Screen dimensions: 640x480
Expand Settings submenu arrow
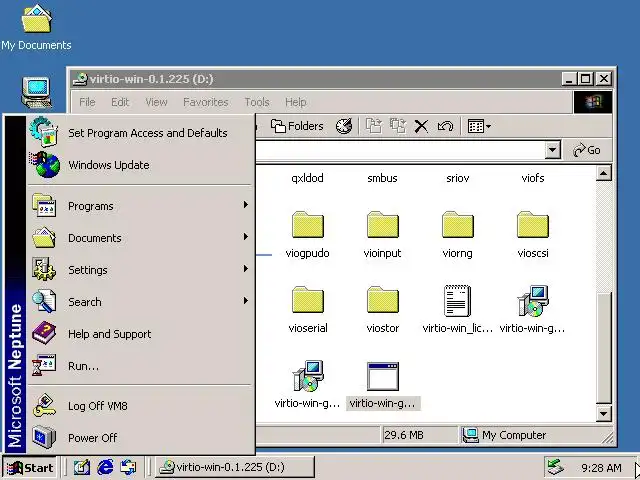pos(245,269)
